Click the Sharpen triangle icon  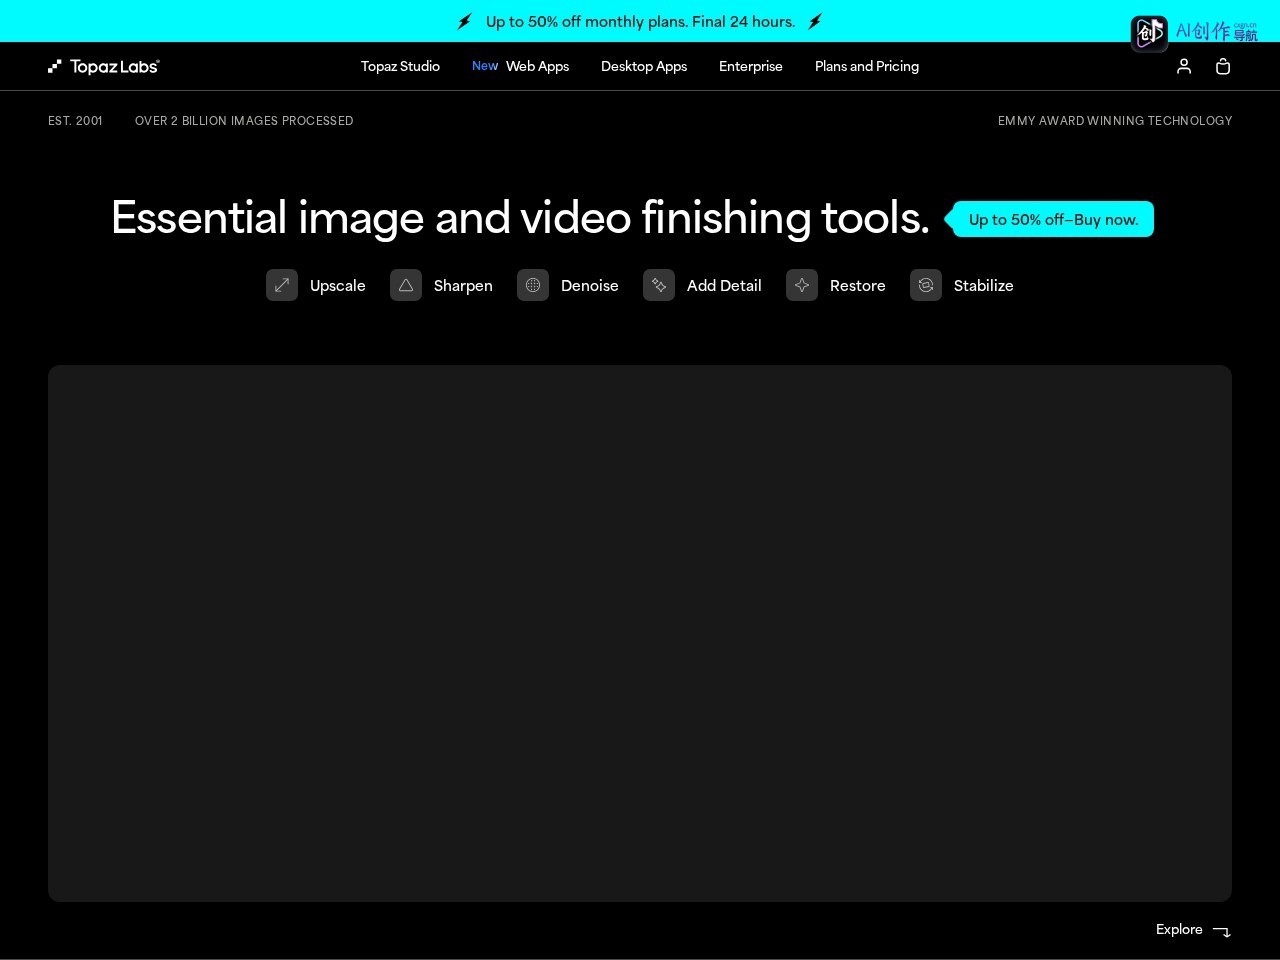[406, 285]
